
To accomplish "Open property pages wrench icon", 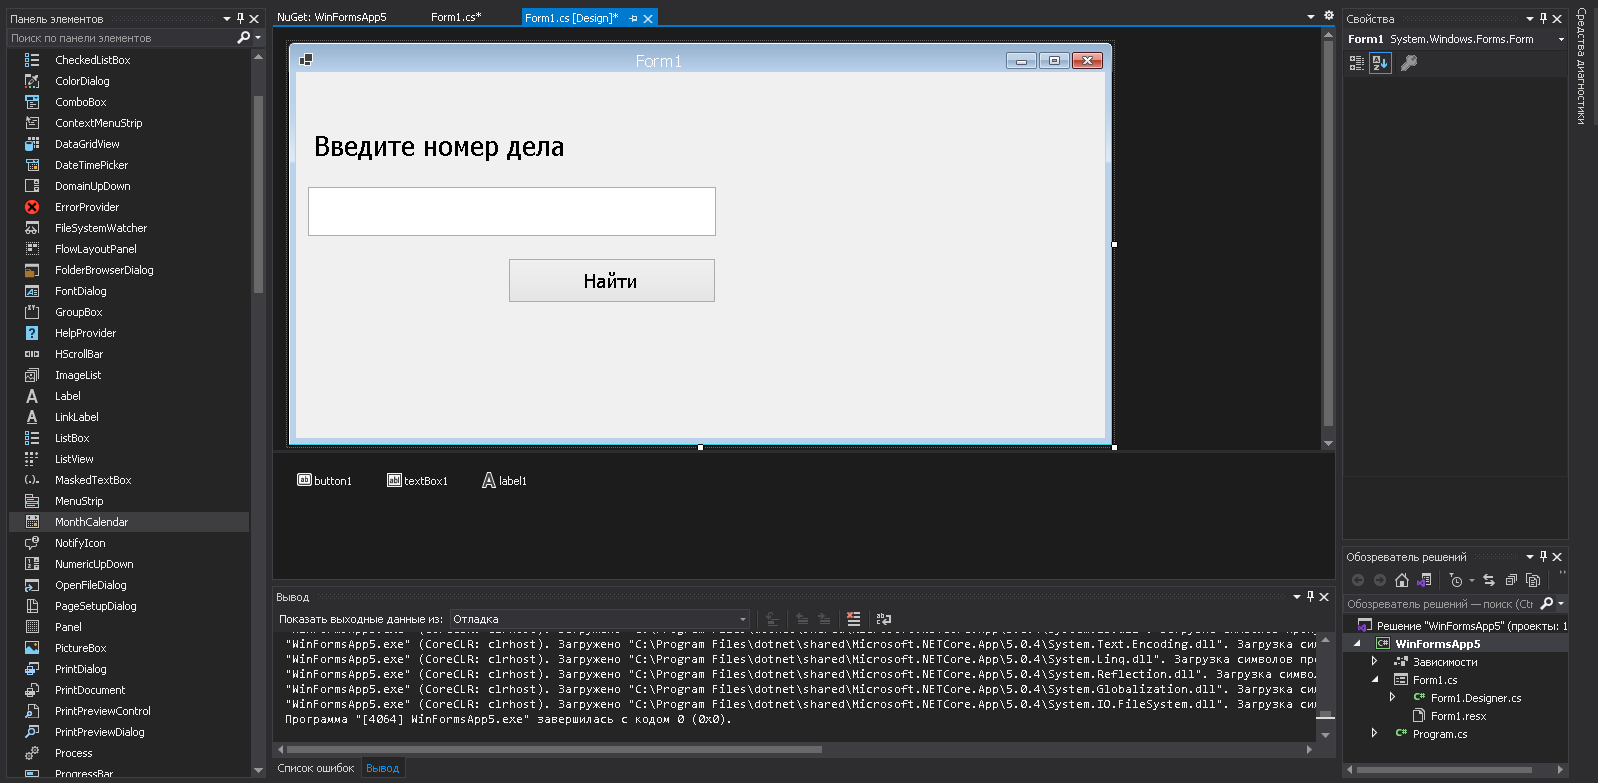I will [1409, 62].
